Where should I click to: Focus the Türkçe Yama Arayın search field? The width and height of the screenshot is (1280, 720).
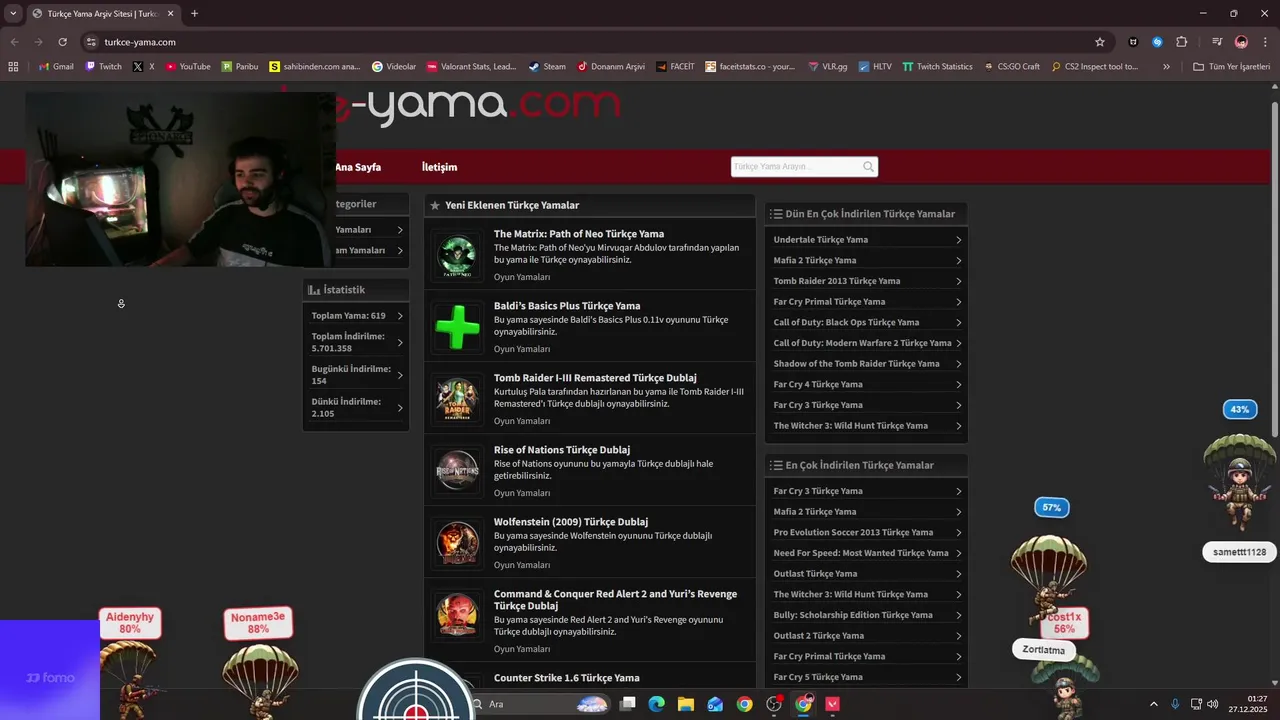[796, 167]
